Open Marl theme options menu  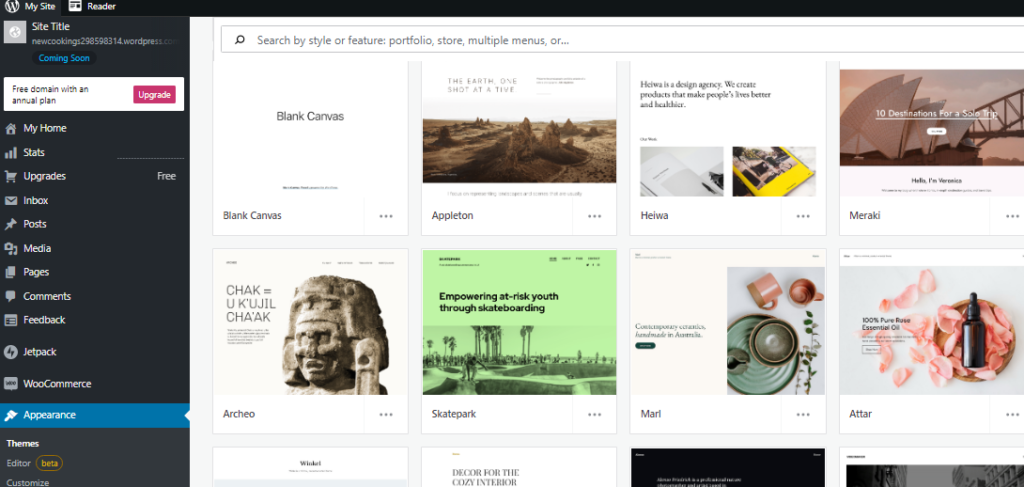coord(803,414)
